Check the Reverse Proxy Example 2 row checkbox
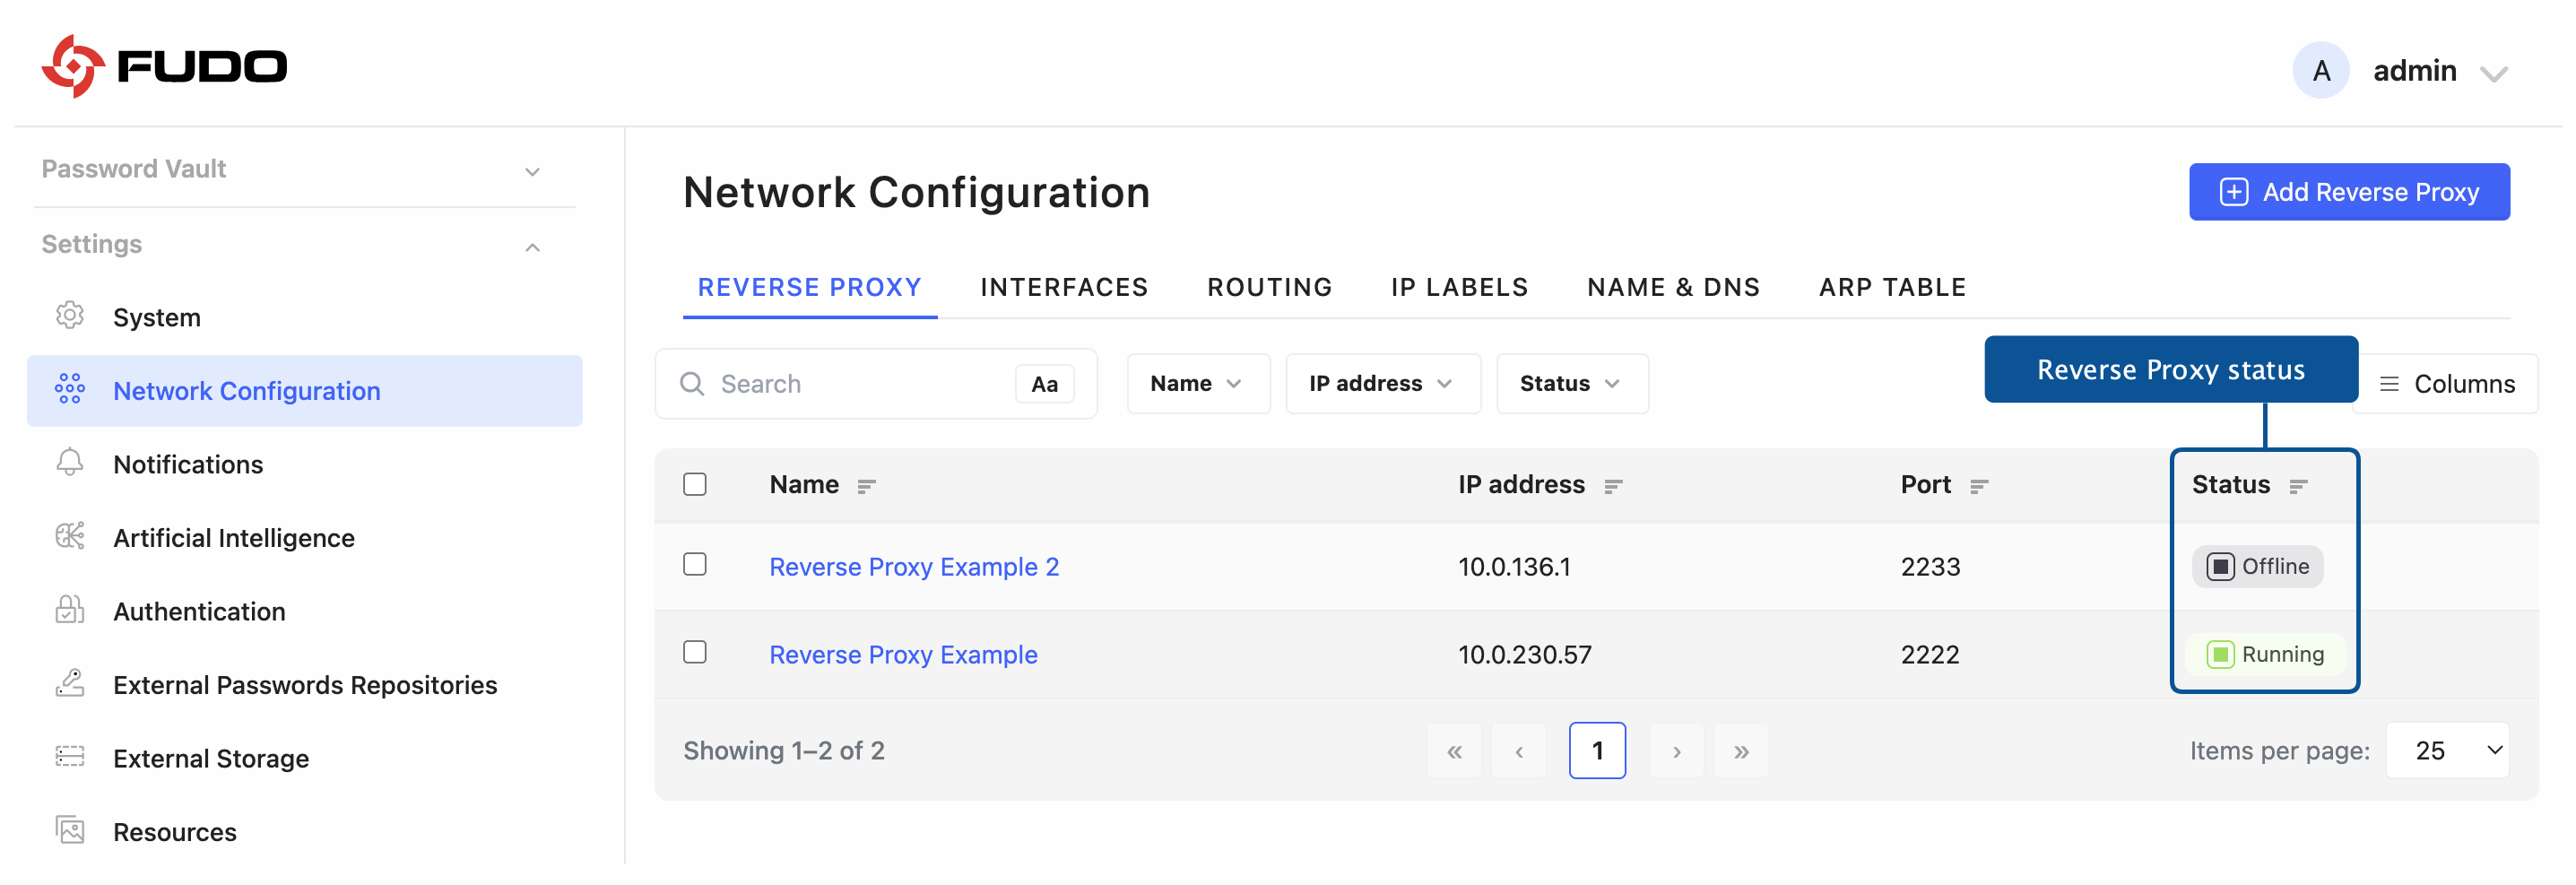 (x=694, y=565)
